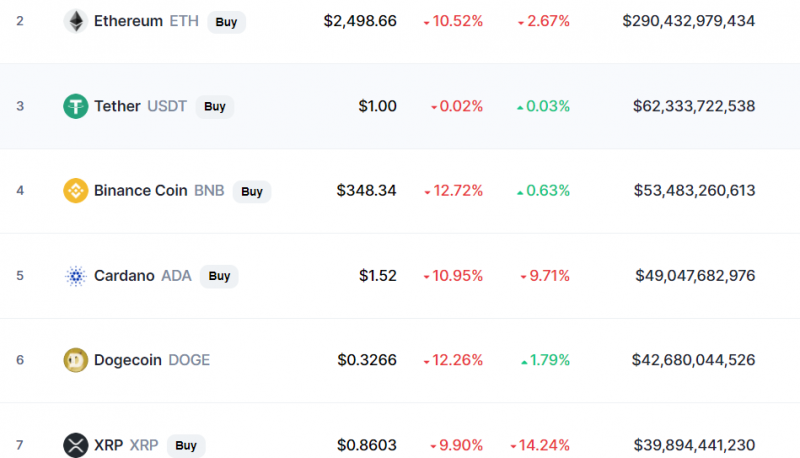
Task: Open the Tether name link
Action: [x=117, y=106]
